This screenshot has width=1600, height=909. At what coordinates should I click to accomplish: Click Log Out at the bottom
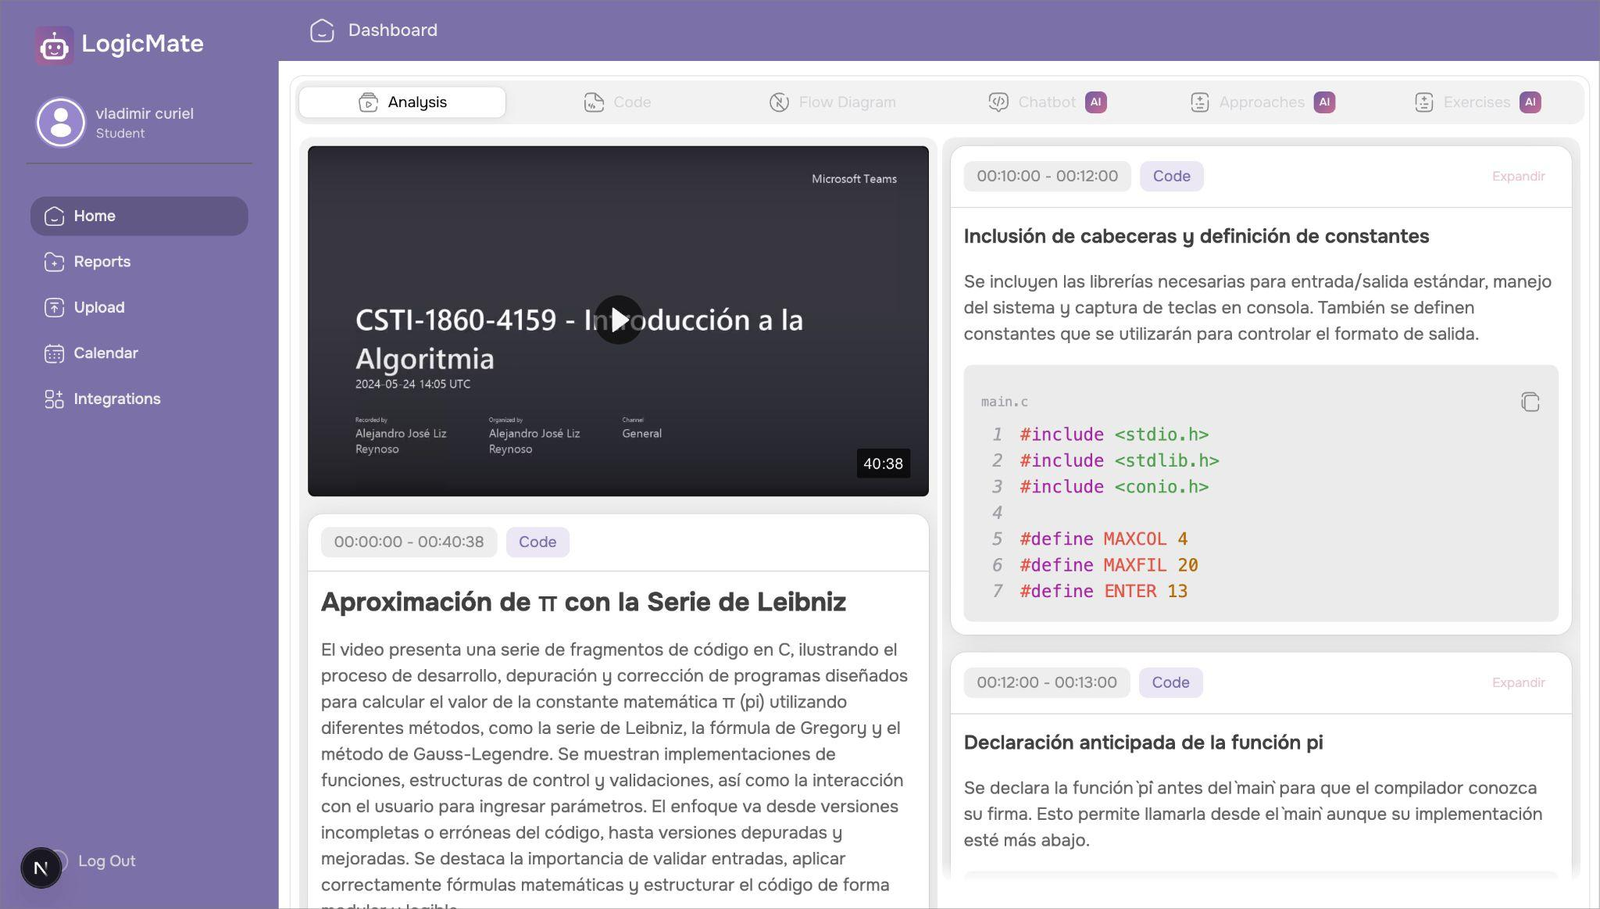pos(107,861)
